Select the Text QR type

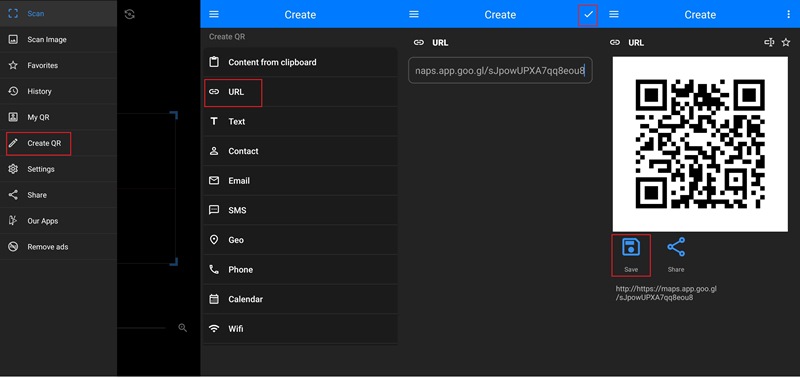point(300,121)
